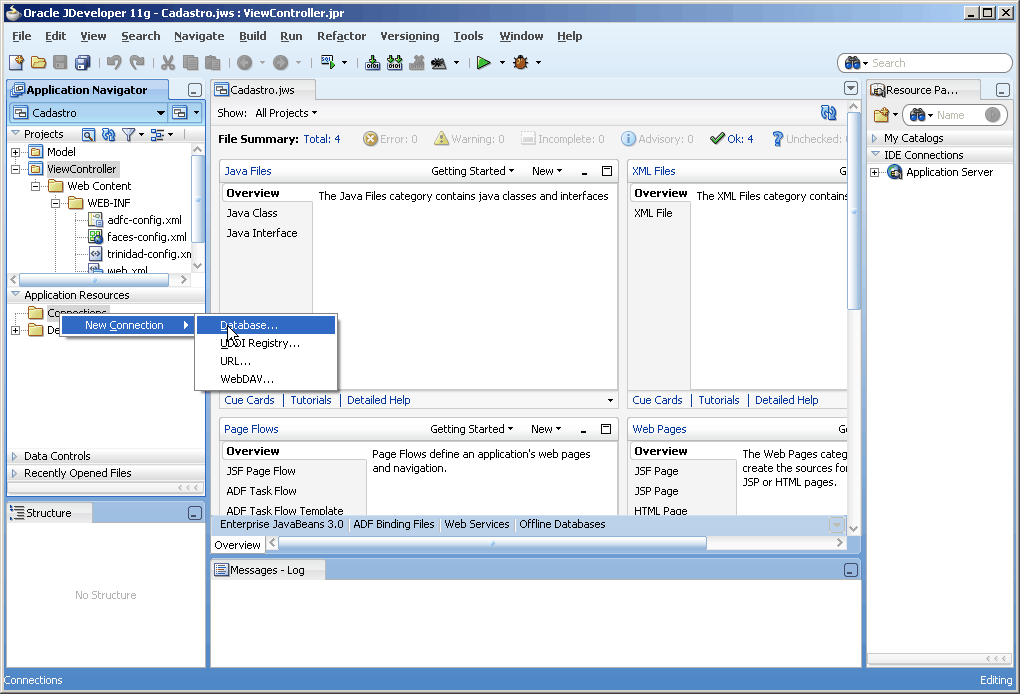Viewport: 1020px width, 694px height.
Task: Open the Cue Cards link under Java Files
Action: tap(249, 400)
